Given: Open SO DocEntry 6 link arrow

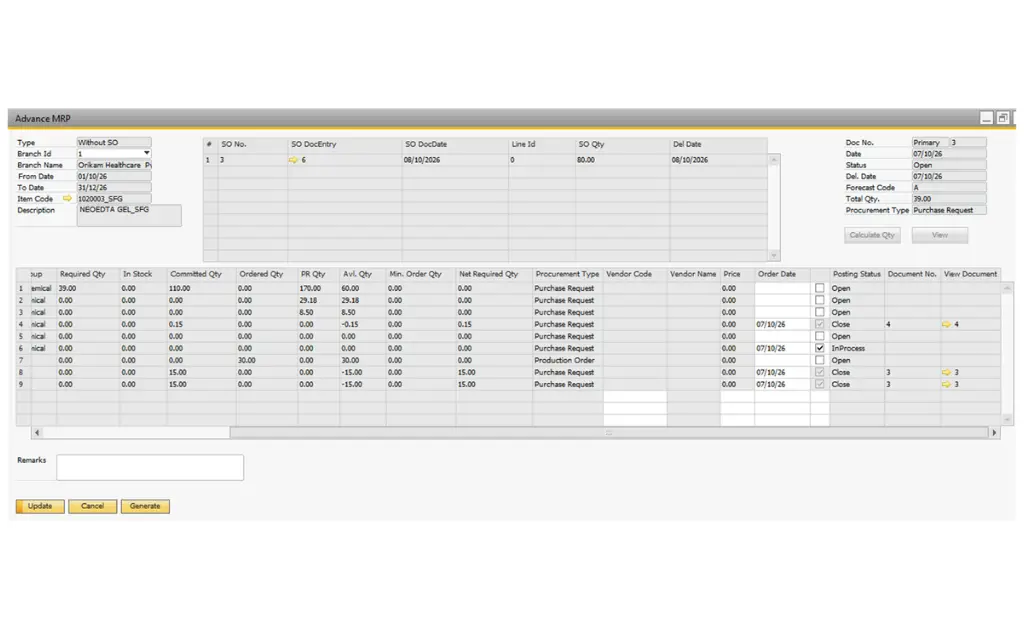Looking at the screenshot, I should click(293, 160).
